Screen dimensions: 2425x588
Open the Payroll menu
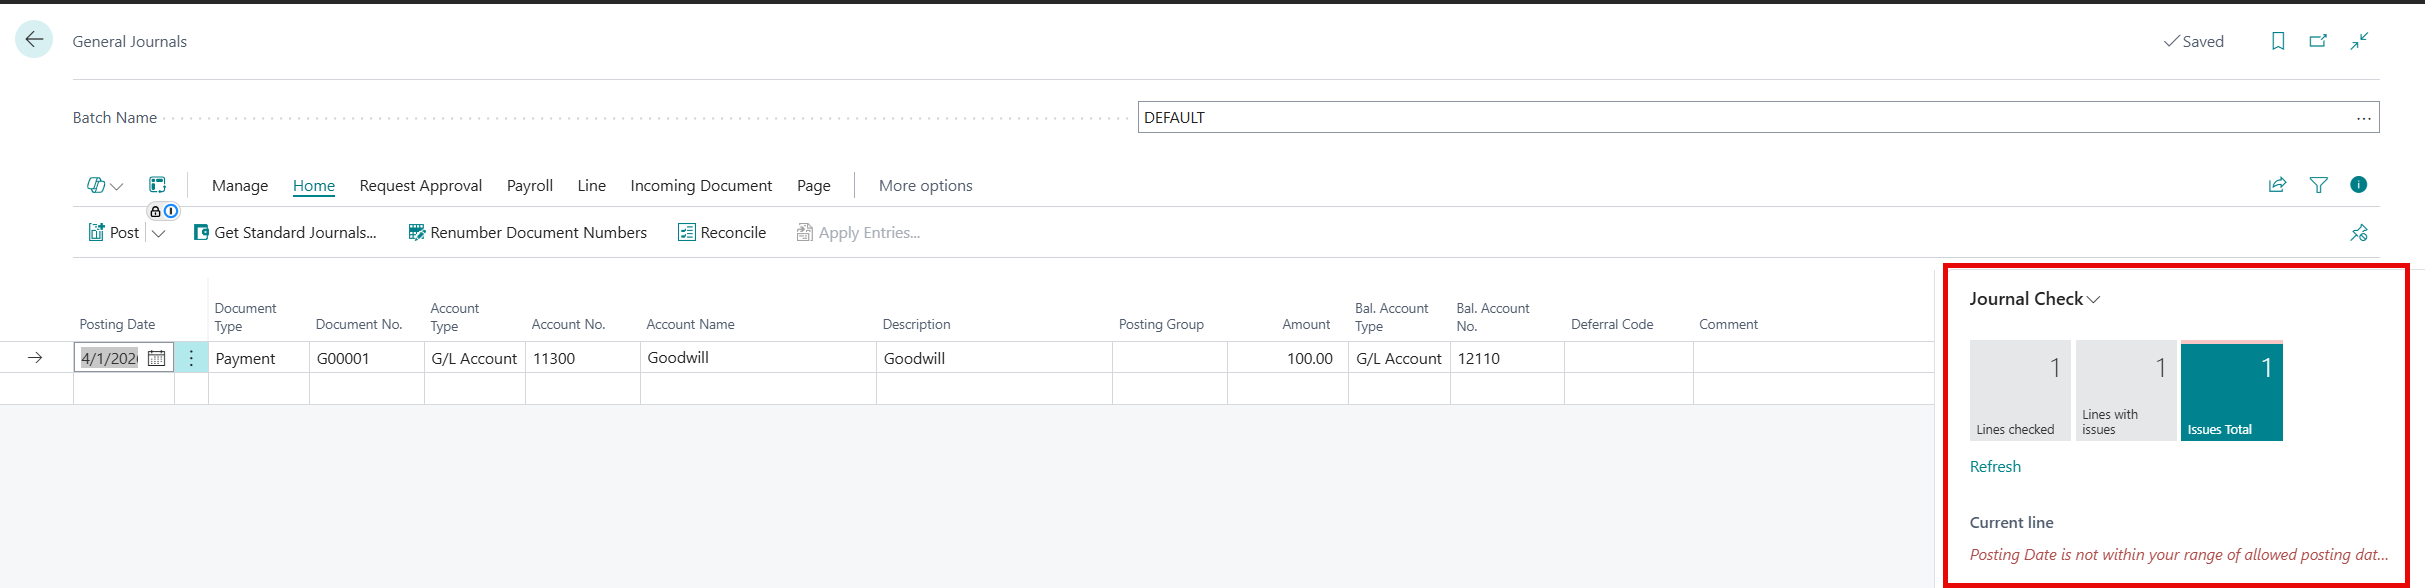(530, 185)
